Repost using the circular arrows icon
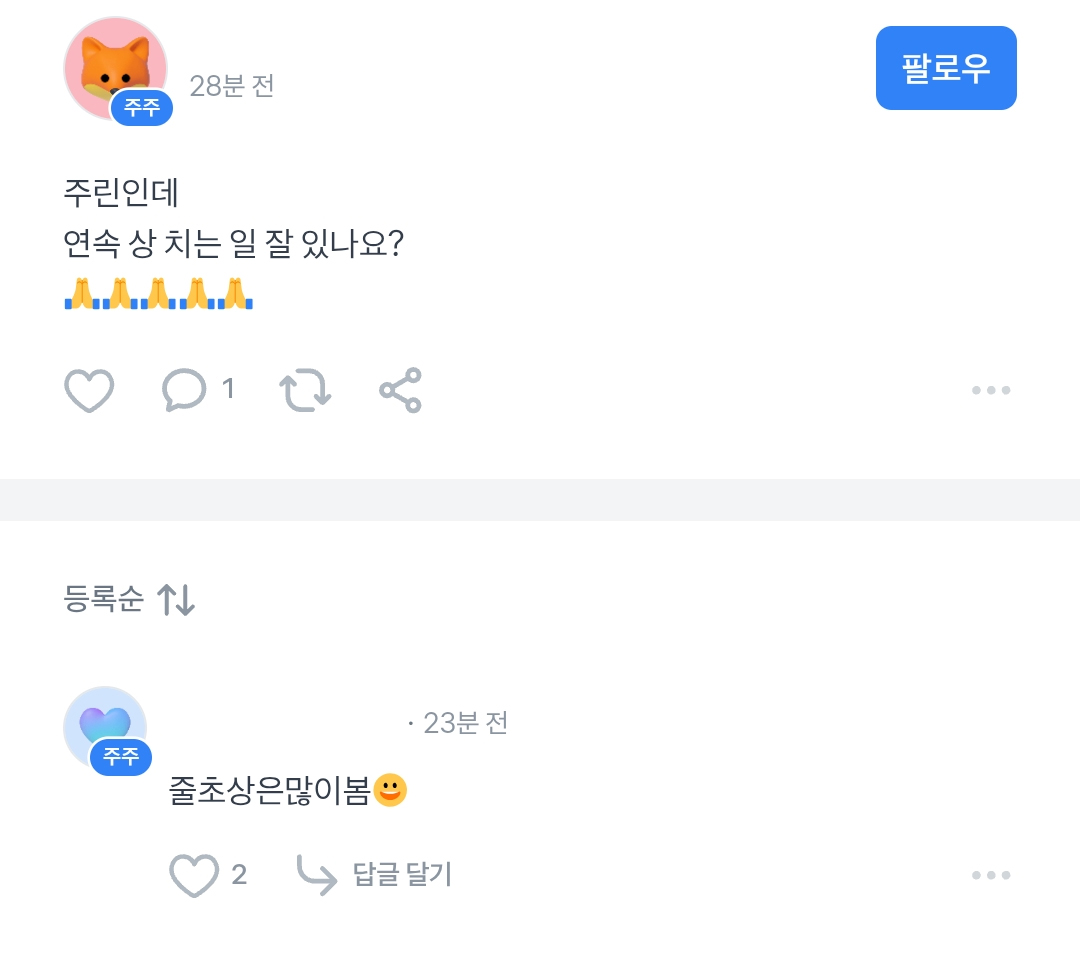This screenshot has height=959, width=1080. (305, 390)
